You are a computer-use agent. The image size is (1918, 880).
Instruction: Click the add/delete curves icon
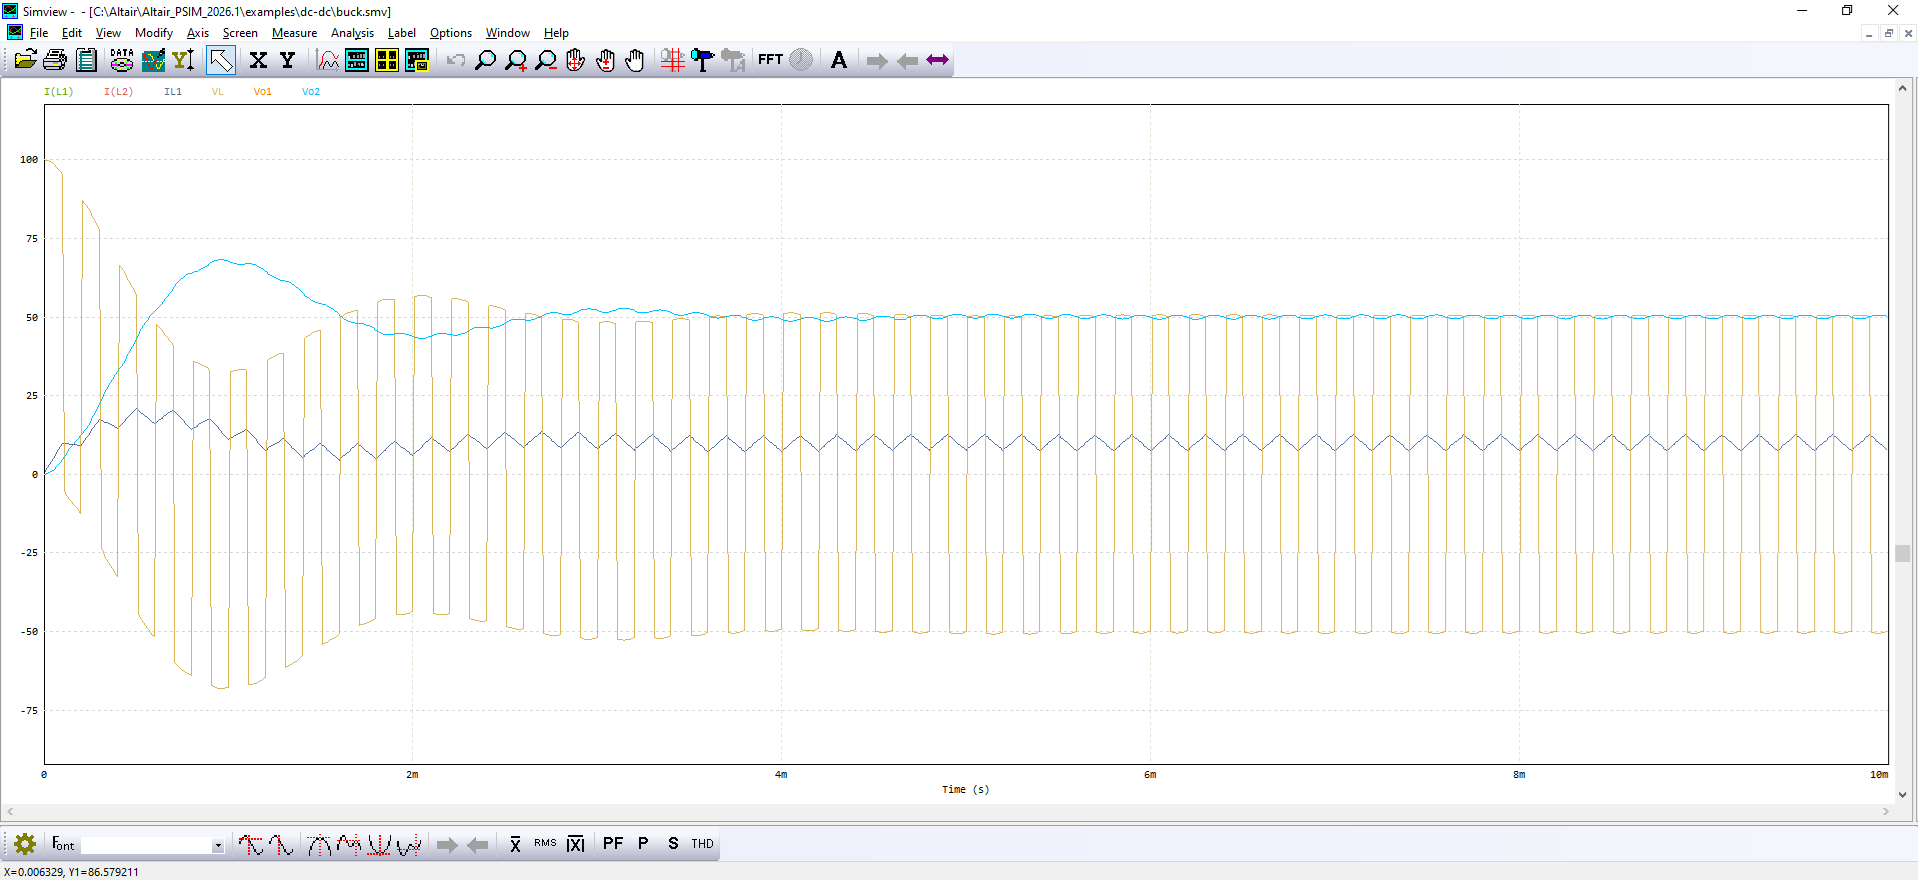(x=153, y=60)
